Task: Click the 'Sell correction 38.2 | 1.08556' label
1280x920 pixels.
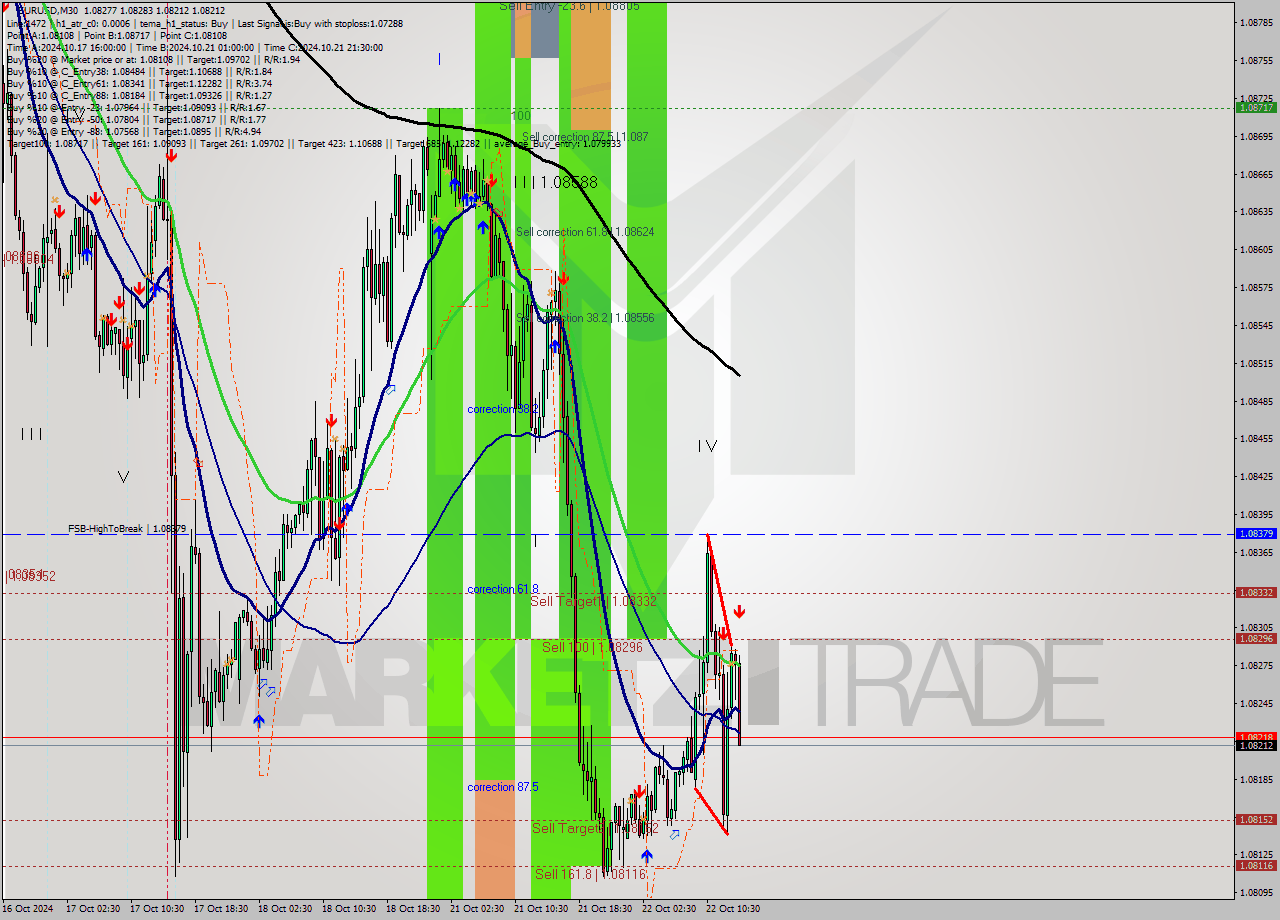Action: click(585, 318)
